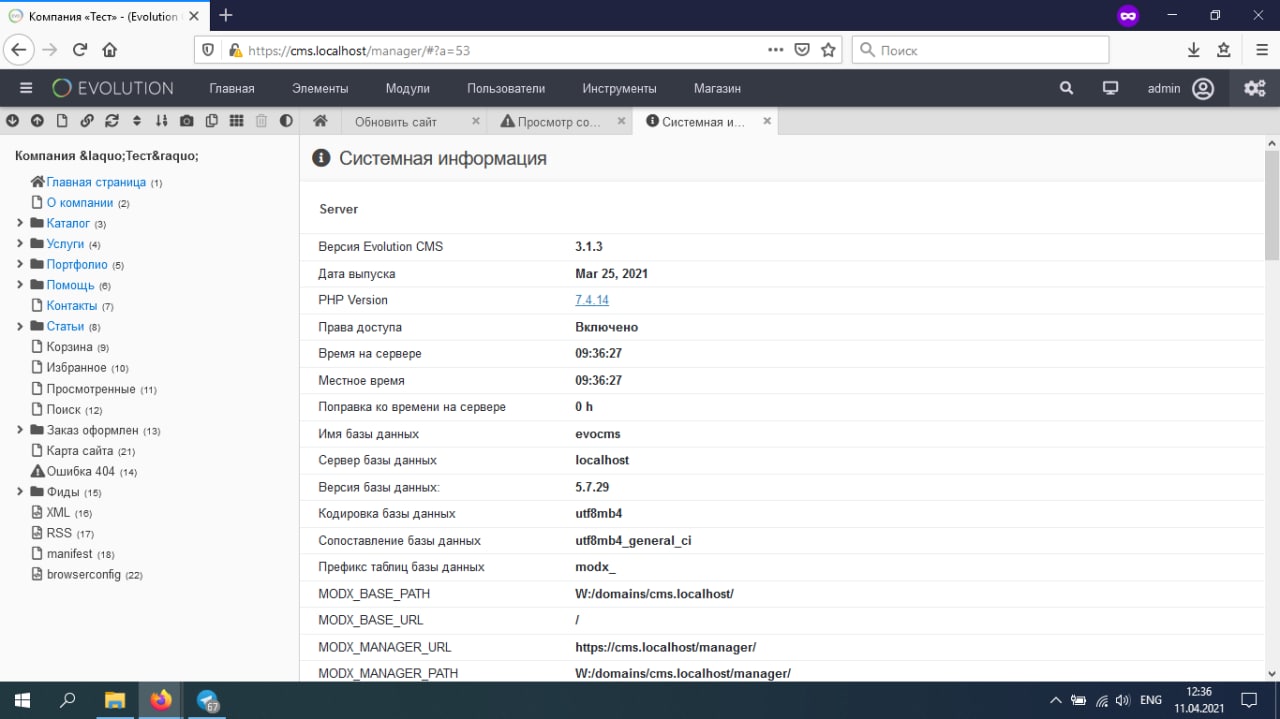Open search in the manager header
This screenshot has height=719, width=1280.
[1067, 88]
